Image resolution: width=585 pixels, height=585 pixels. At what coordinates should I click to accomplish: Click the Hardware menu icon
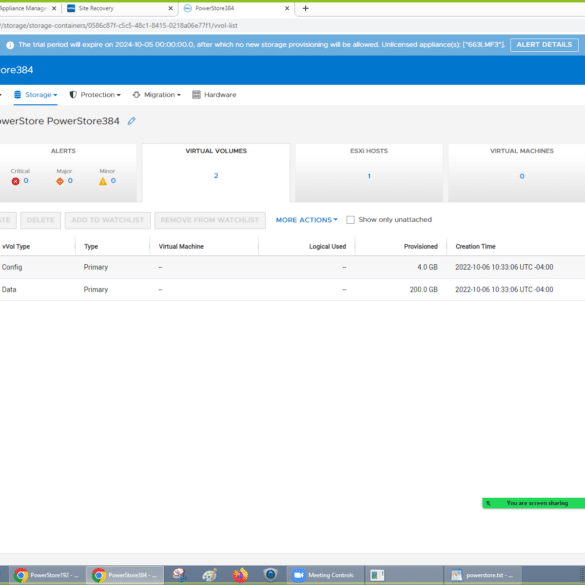196,95
